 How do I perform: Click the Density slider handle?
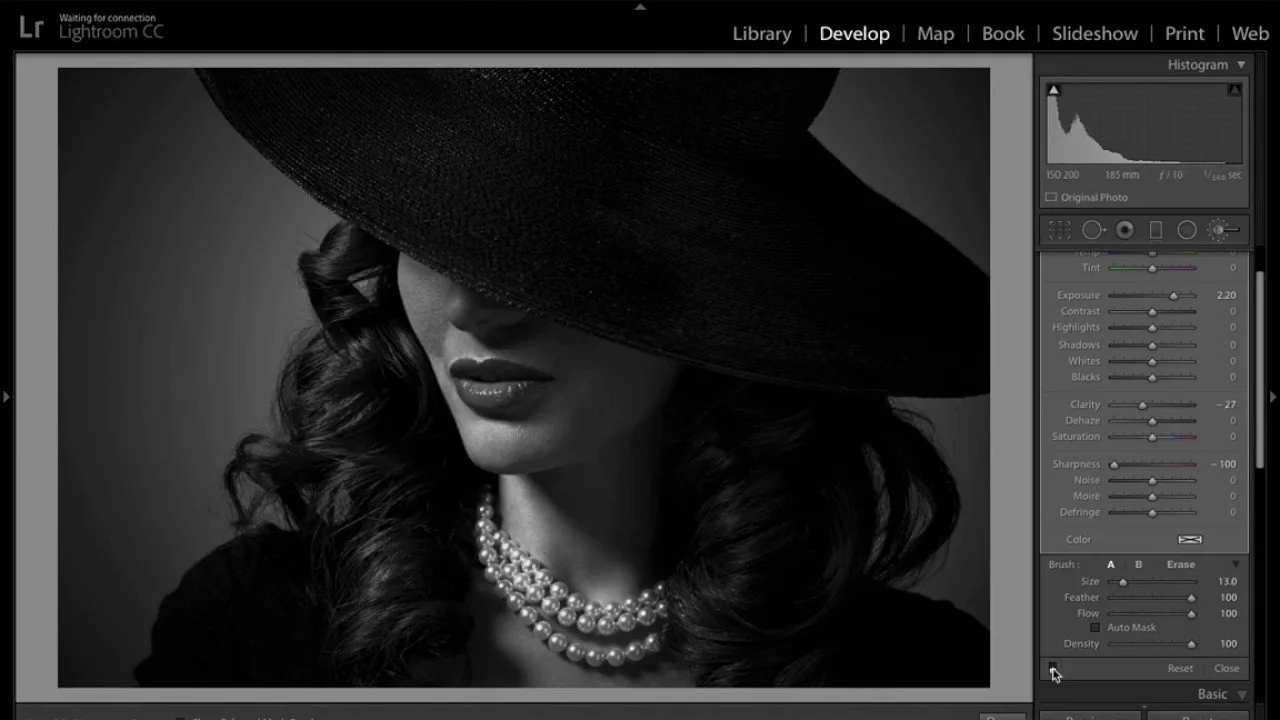pyautogui.click(x=1191, y=645)
